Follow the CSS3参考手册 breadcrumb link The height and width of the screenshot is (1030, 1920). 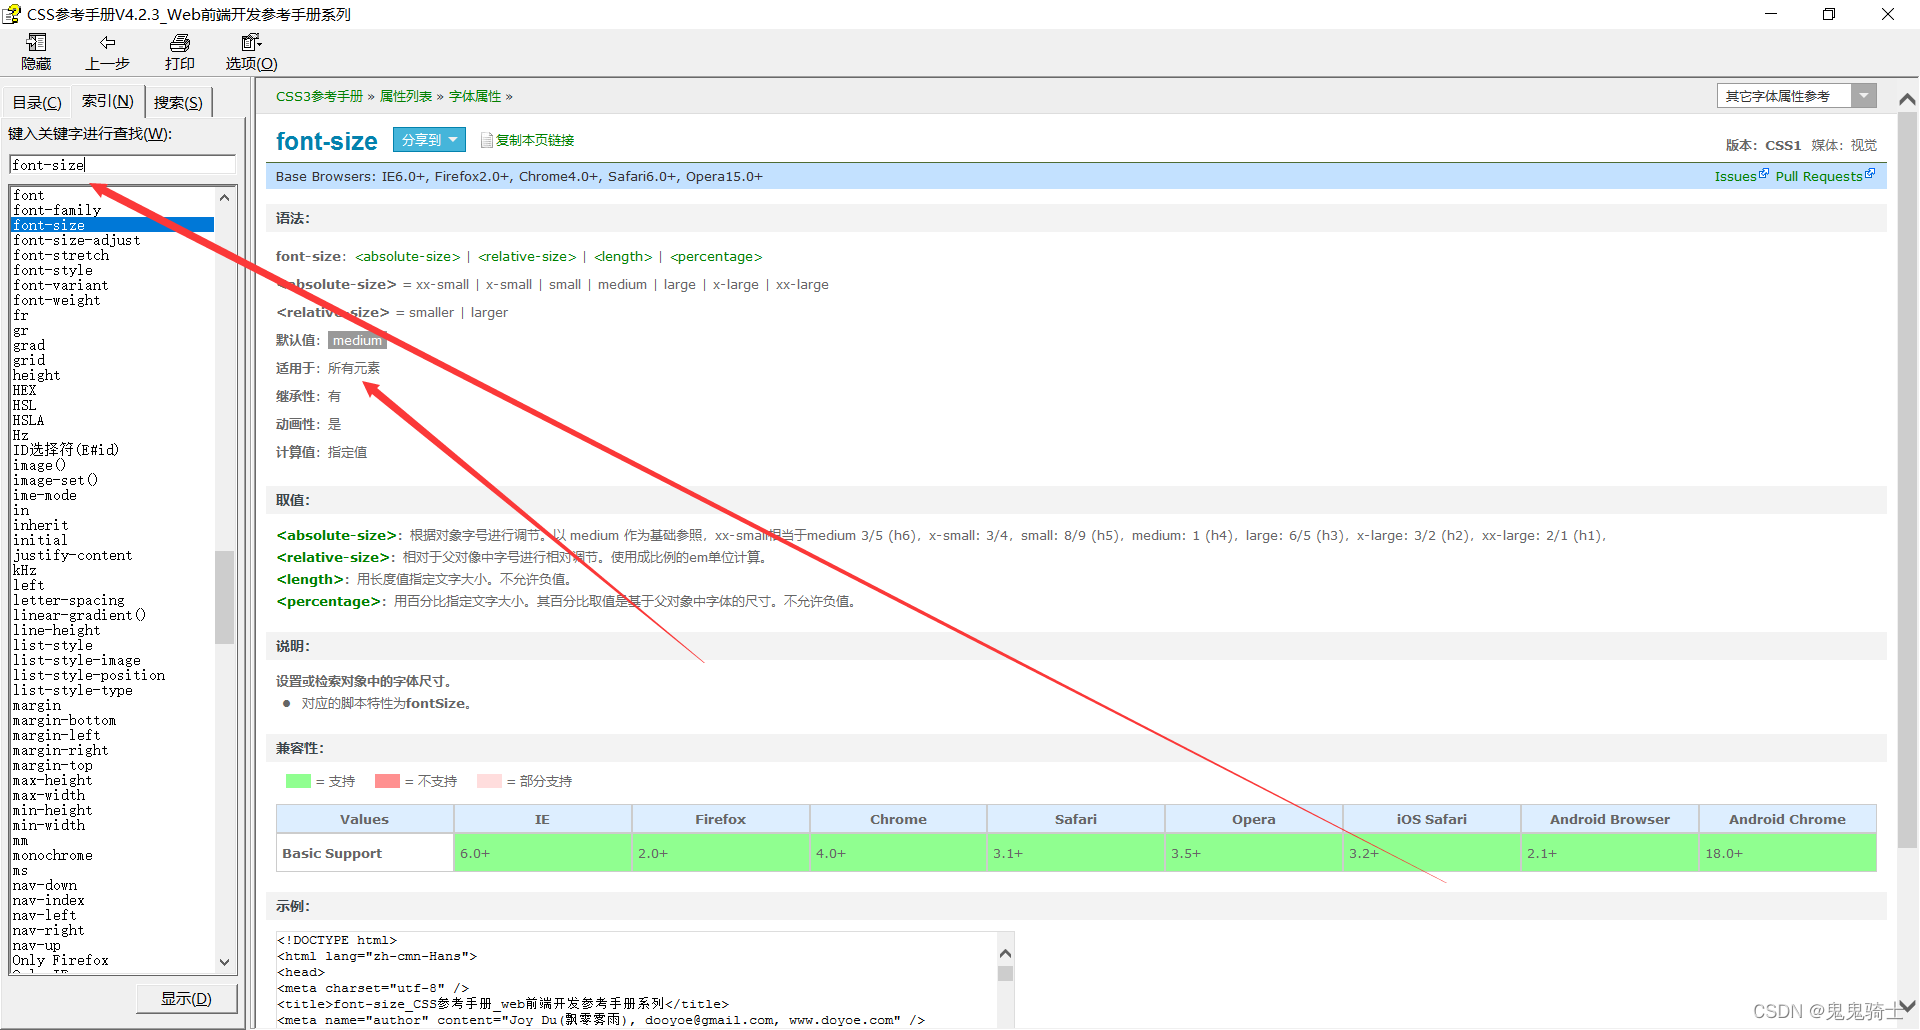(x=319, y=96)
